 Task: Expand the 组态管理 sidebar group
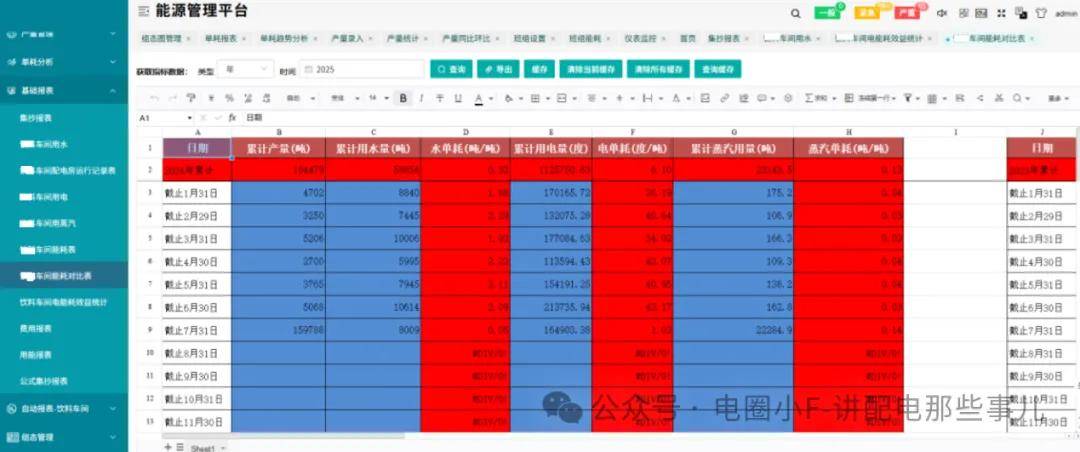click(63, 437)
